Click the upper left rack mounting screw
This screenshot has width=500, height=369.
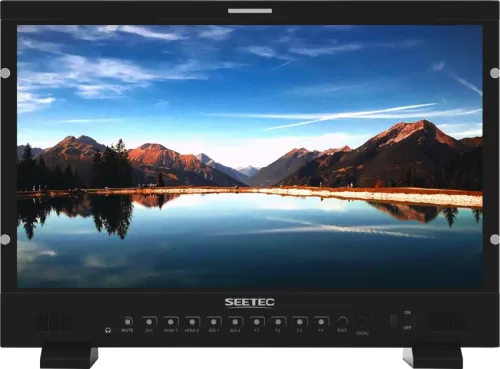click(5, 73)
